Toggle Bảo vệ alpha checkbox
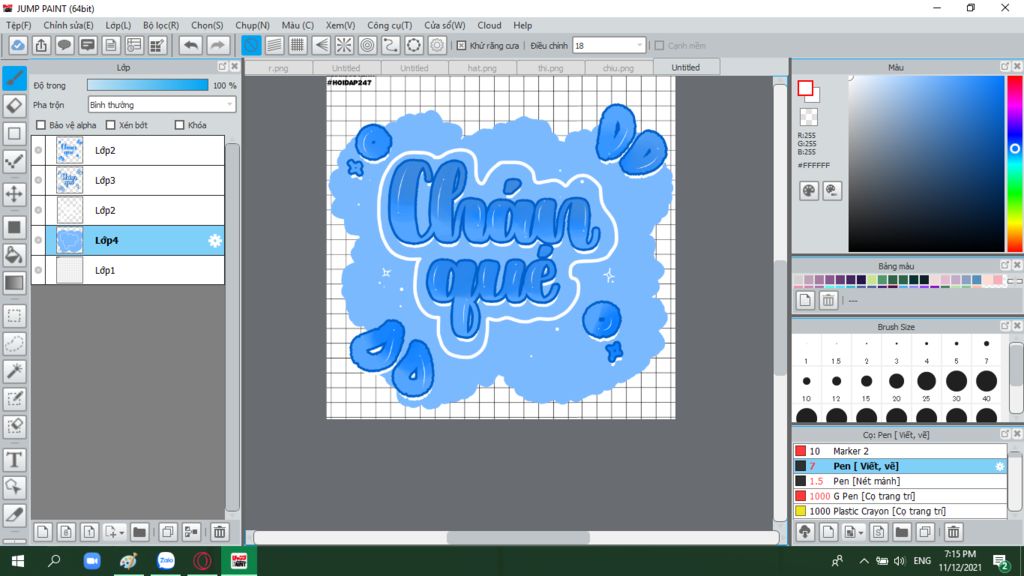The width and height of the screenshot is (1024, 576). (x=41, y=125)
